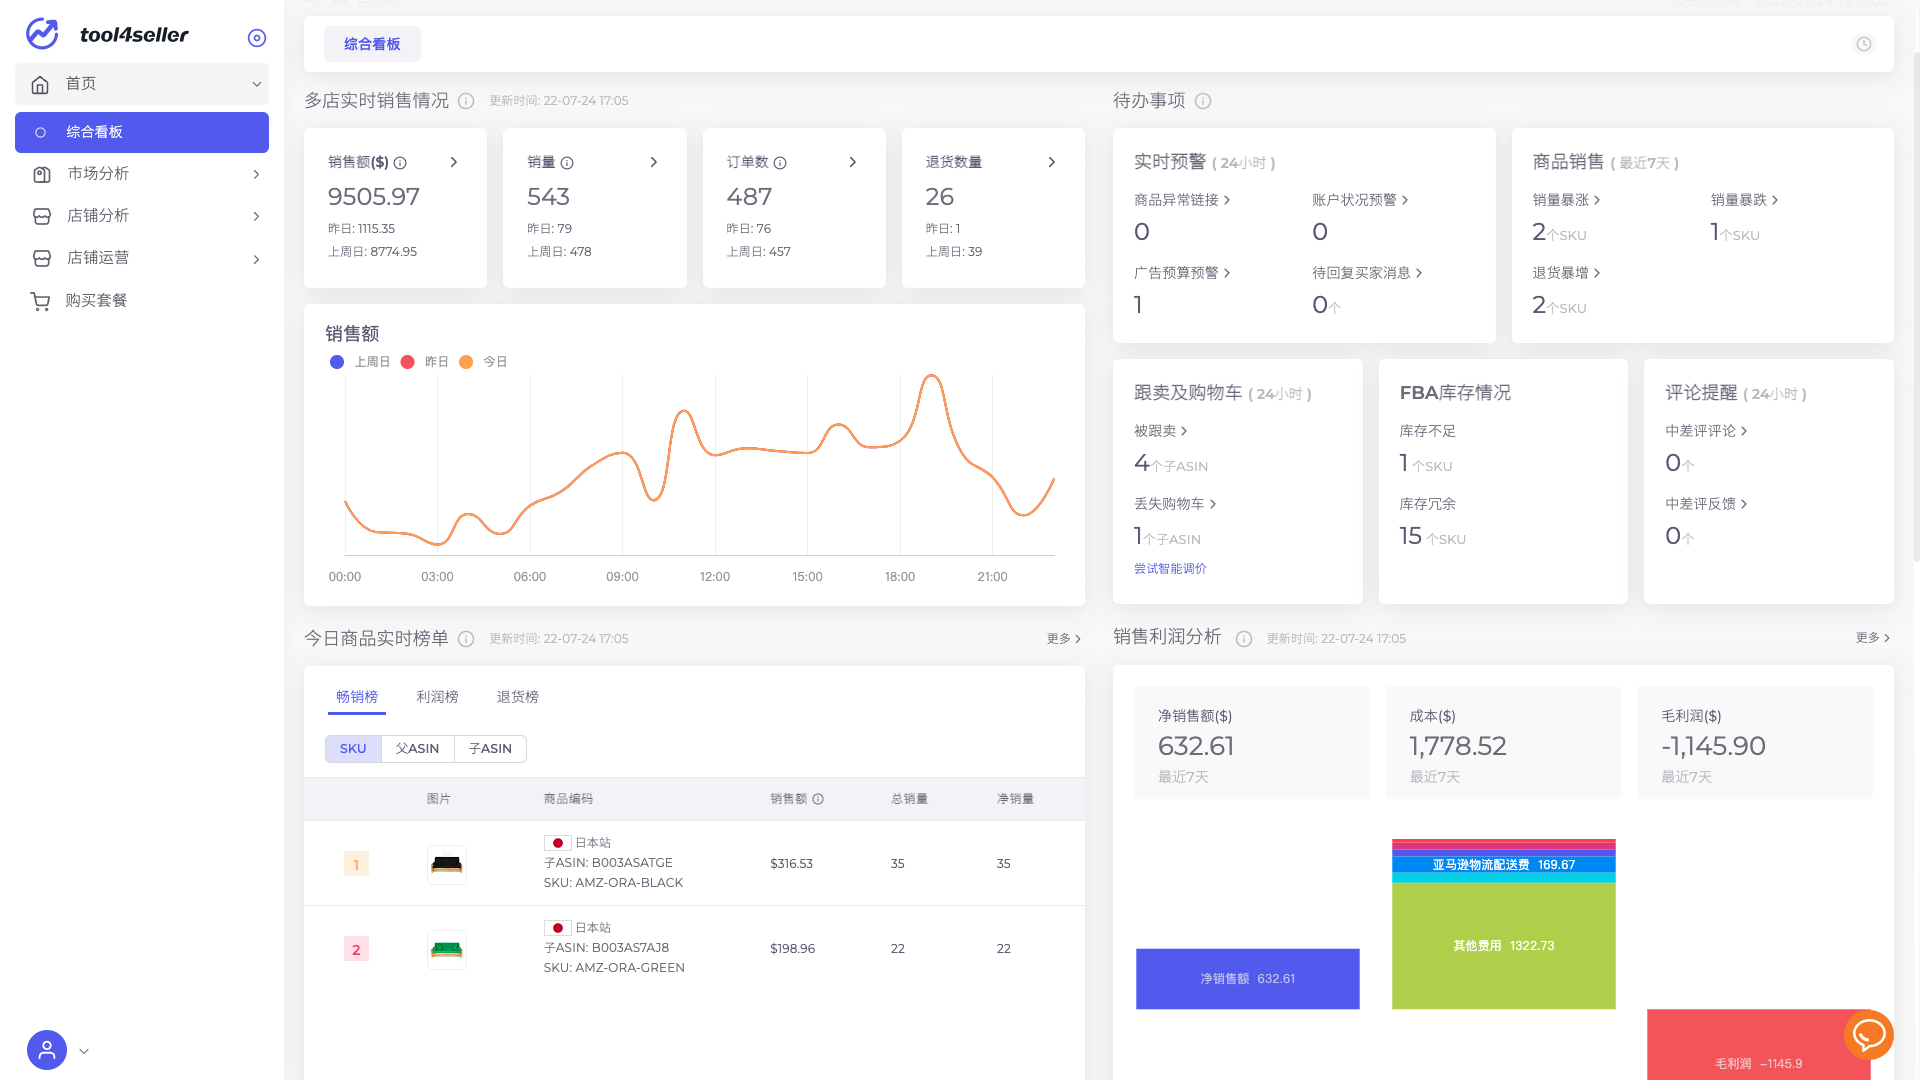1920x1080 pixels.
Task: Switch to the 利润榜 tab
Action: [437, 696]
